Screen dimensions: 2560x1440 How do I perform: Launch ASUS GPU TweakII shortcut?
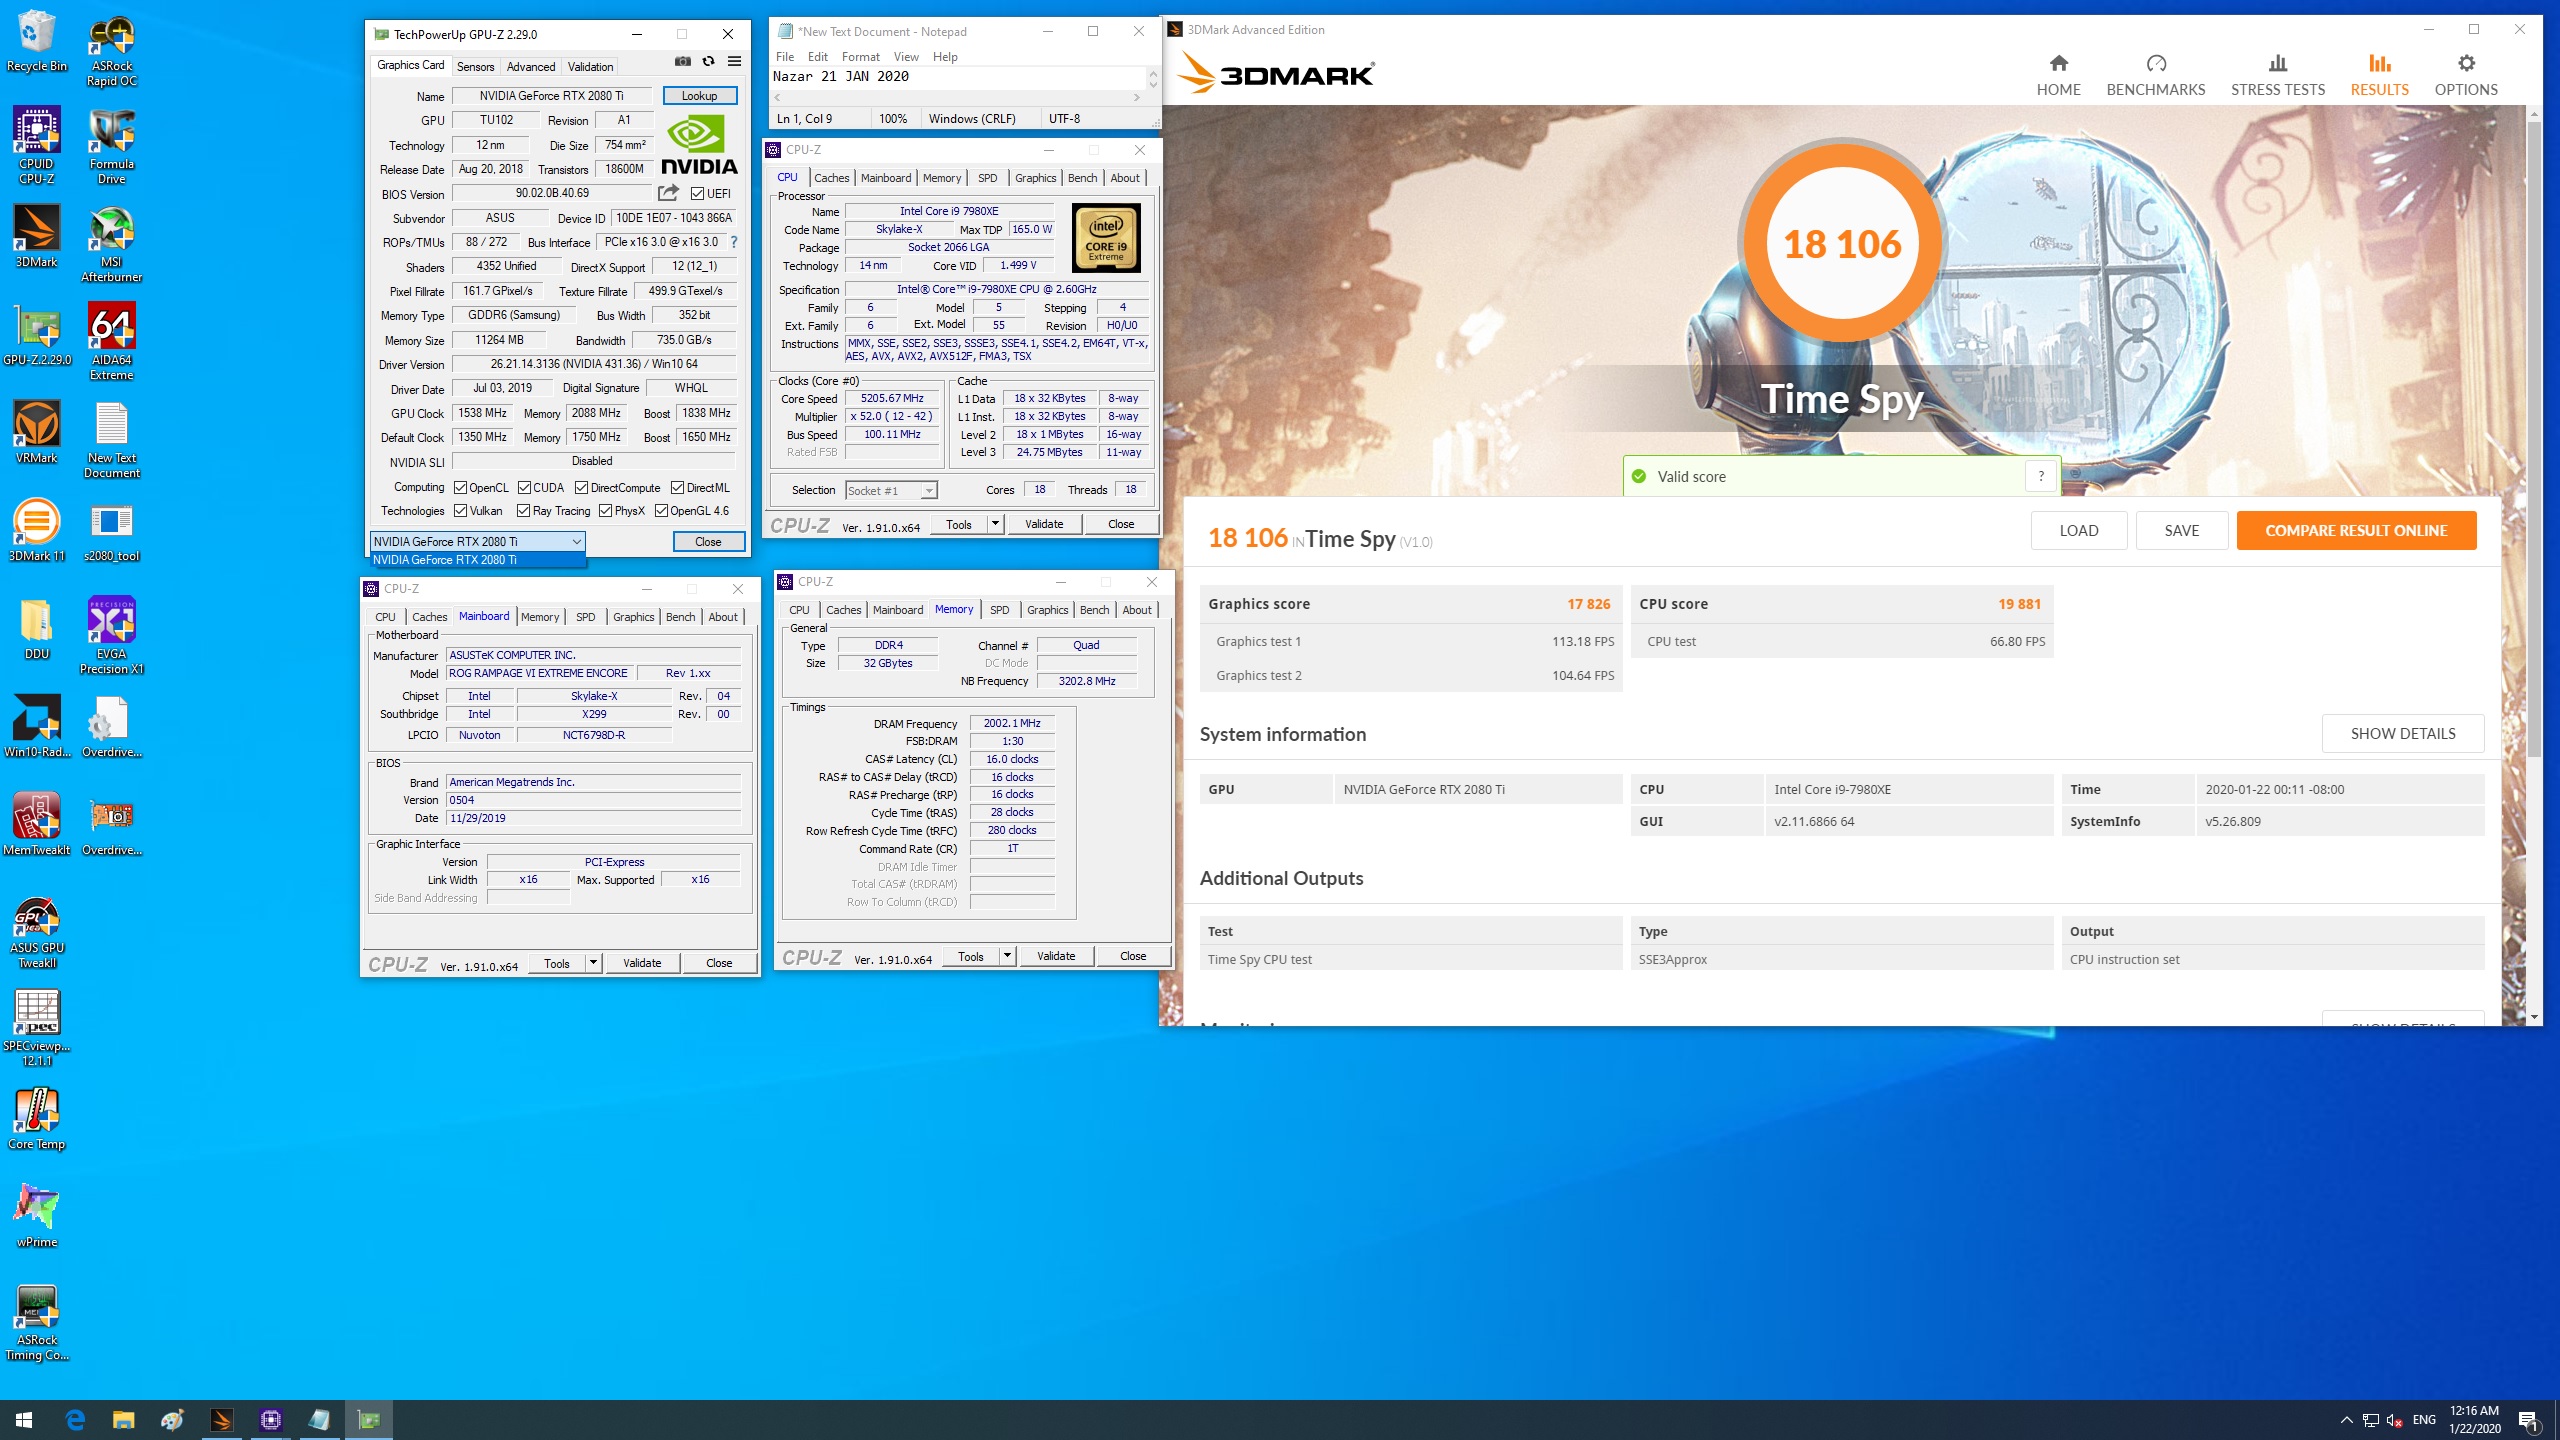[37, 932]
